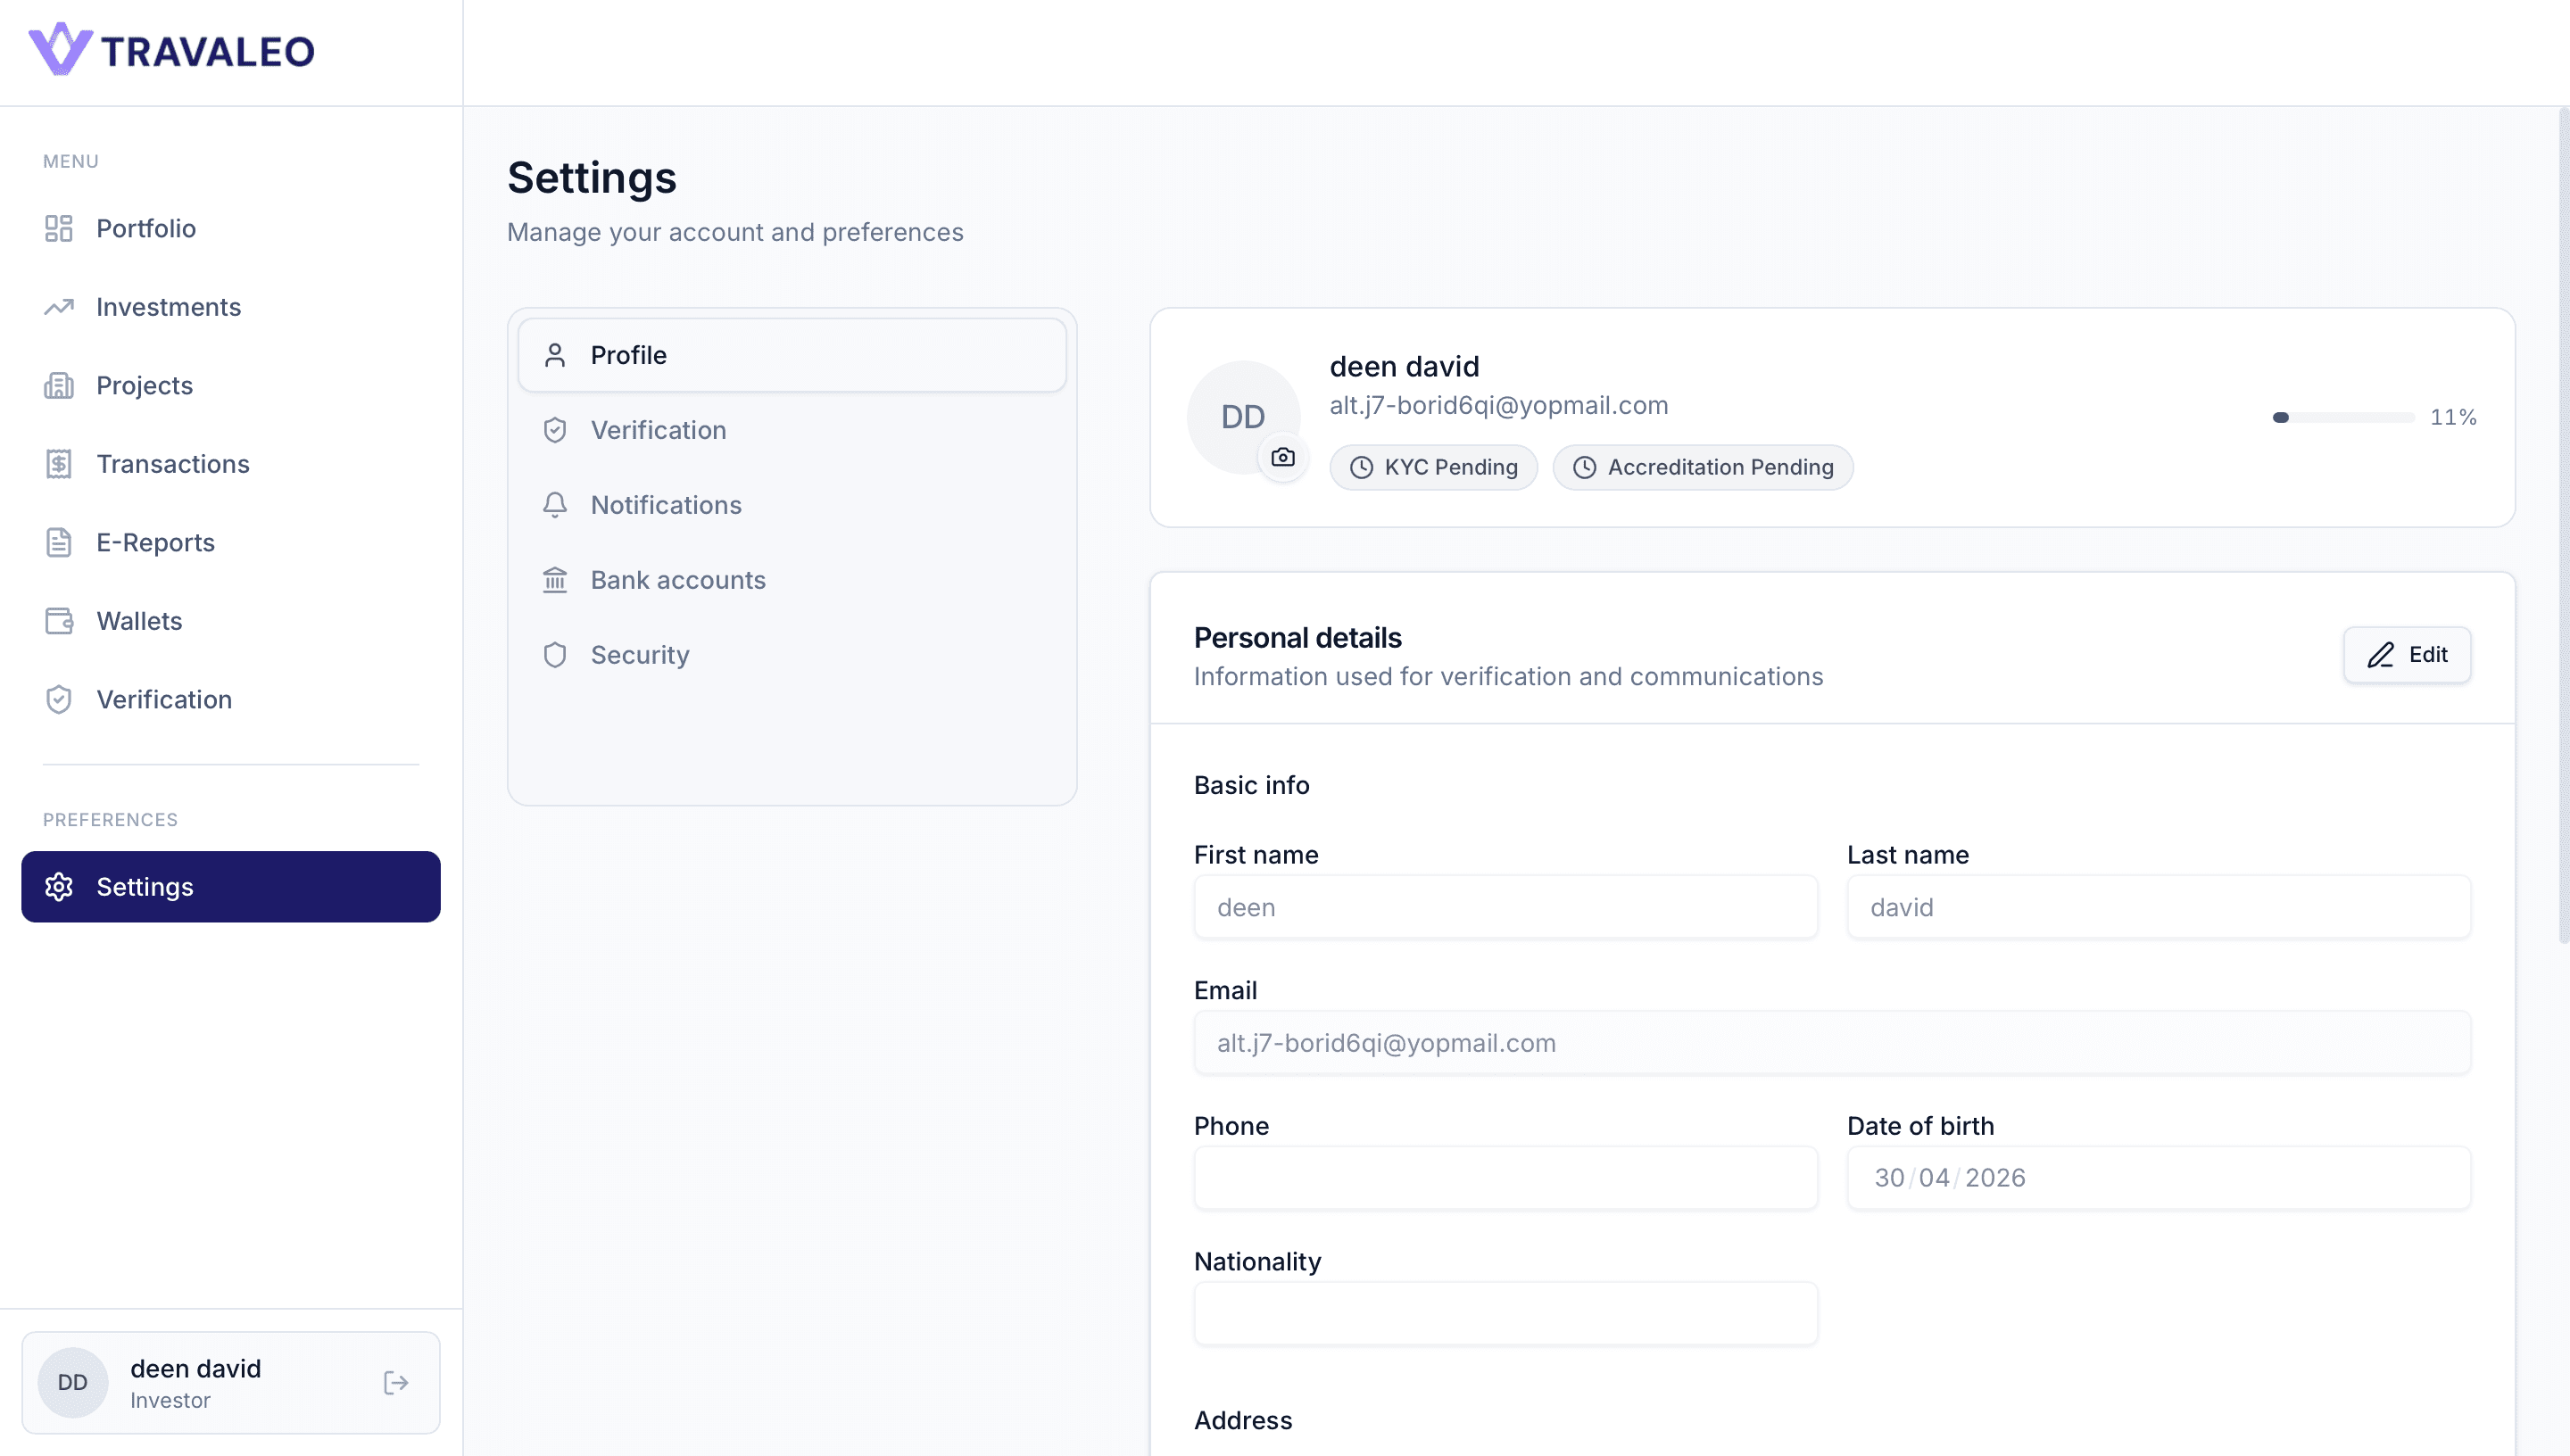Click the Investments trend-line icon
The image size is (2570, 1456).
click(59, 307)
